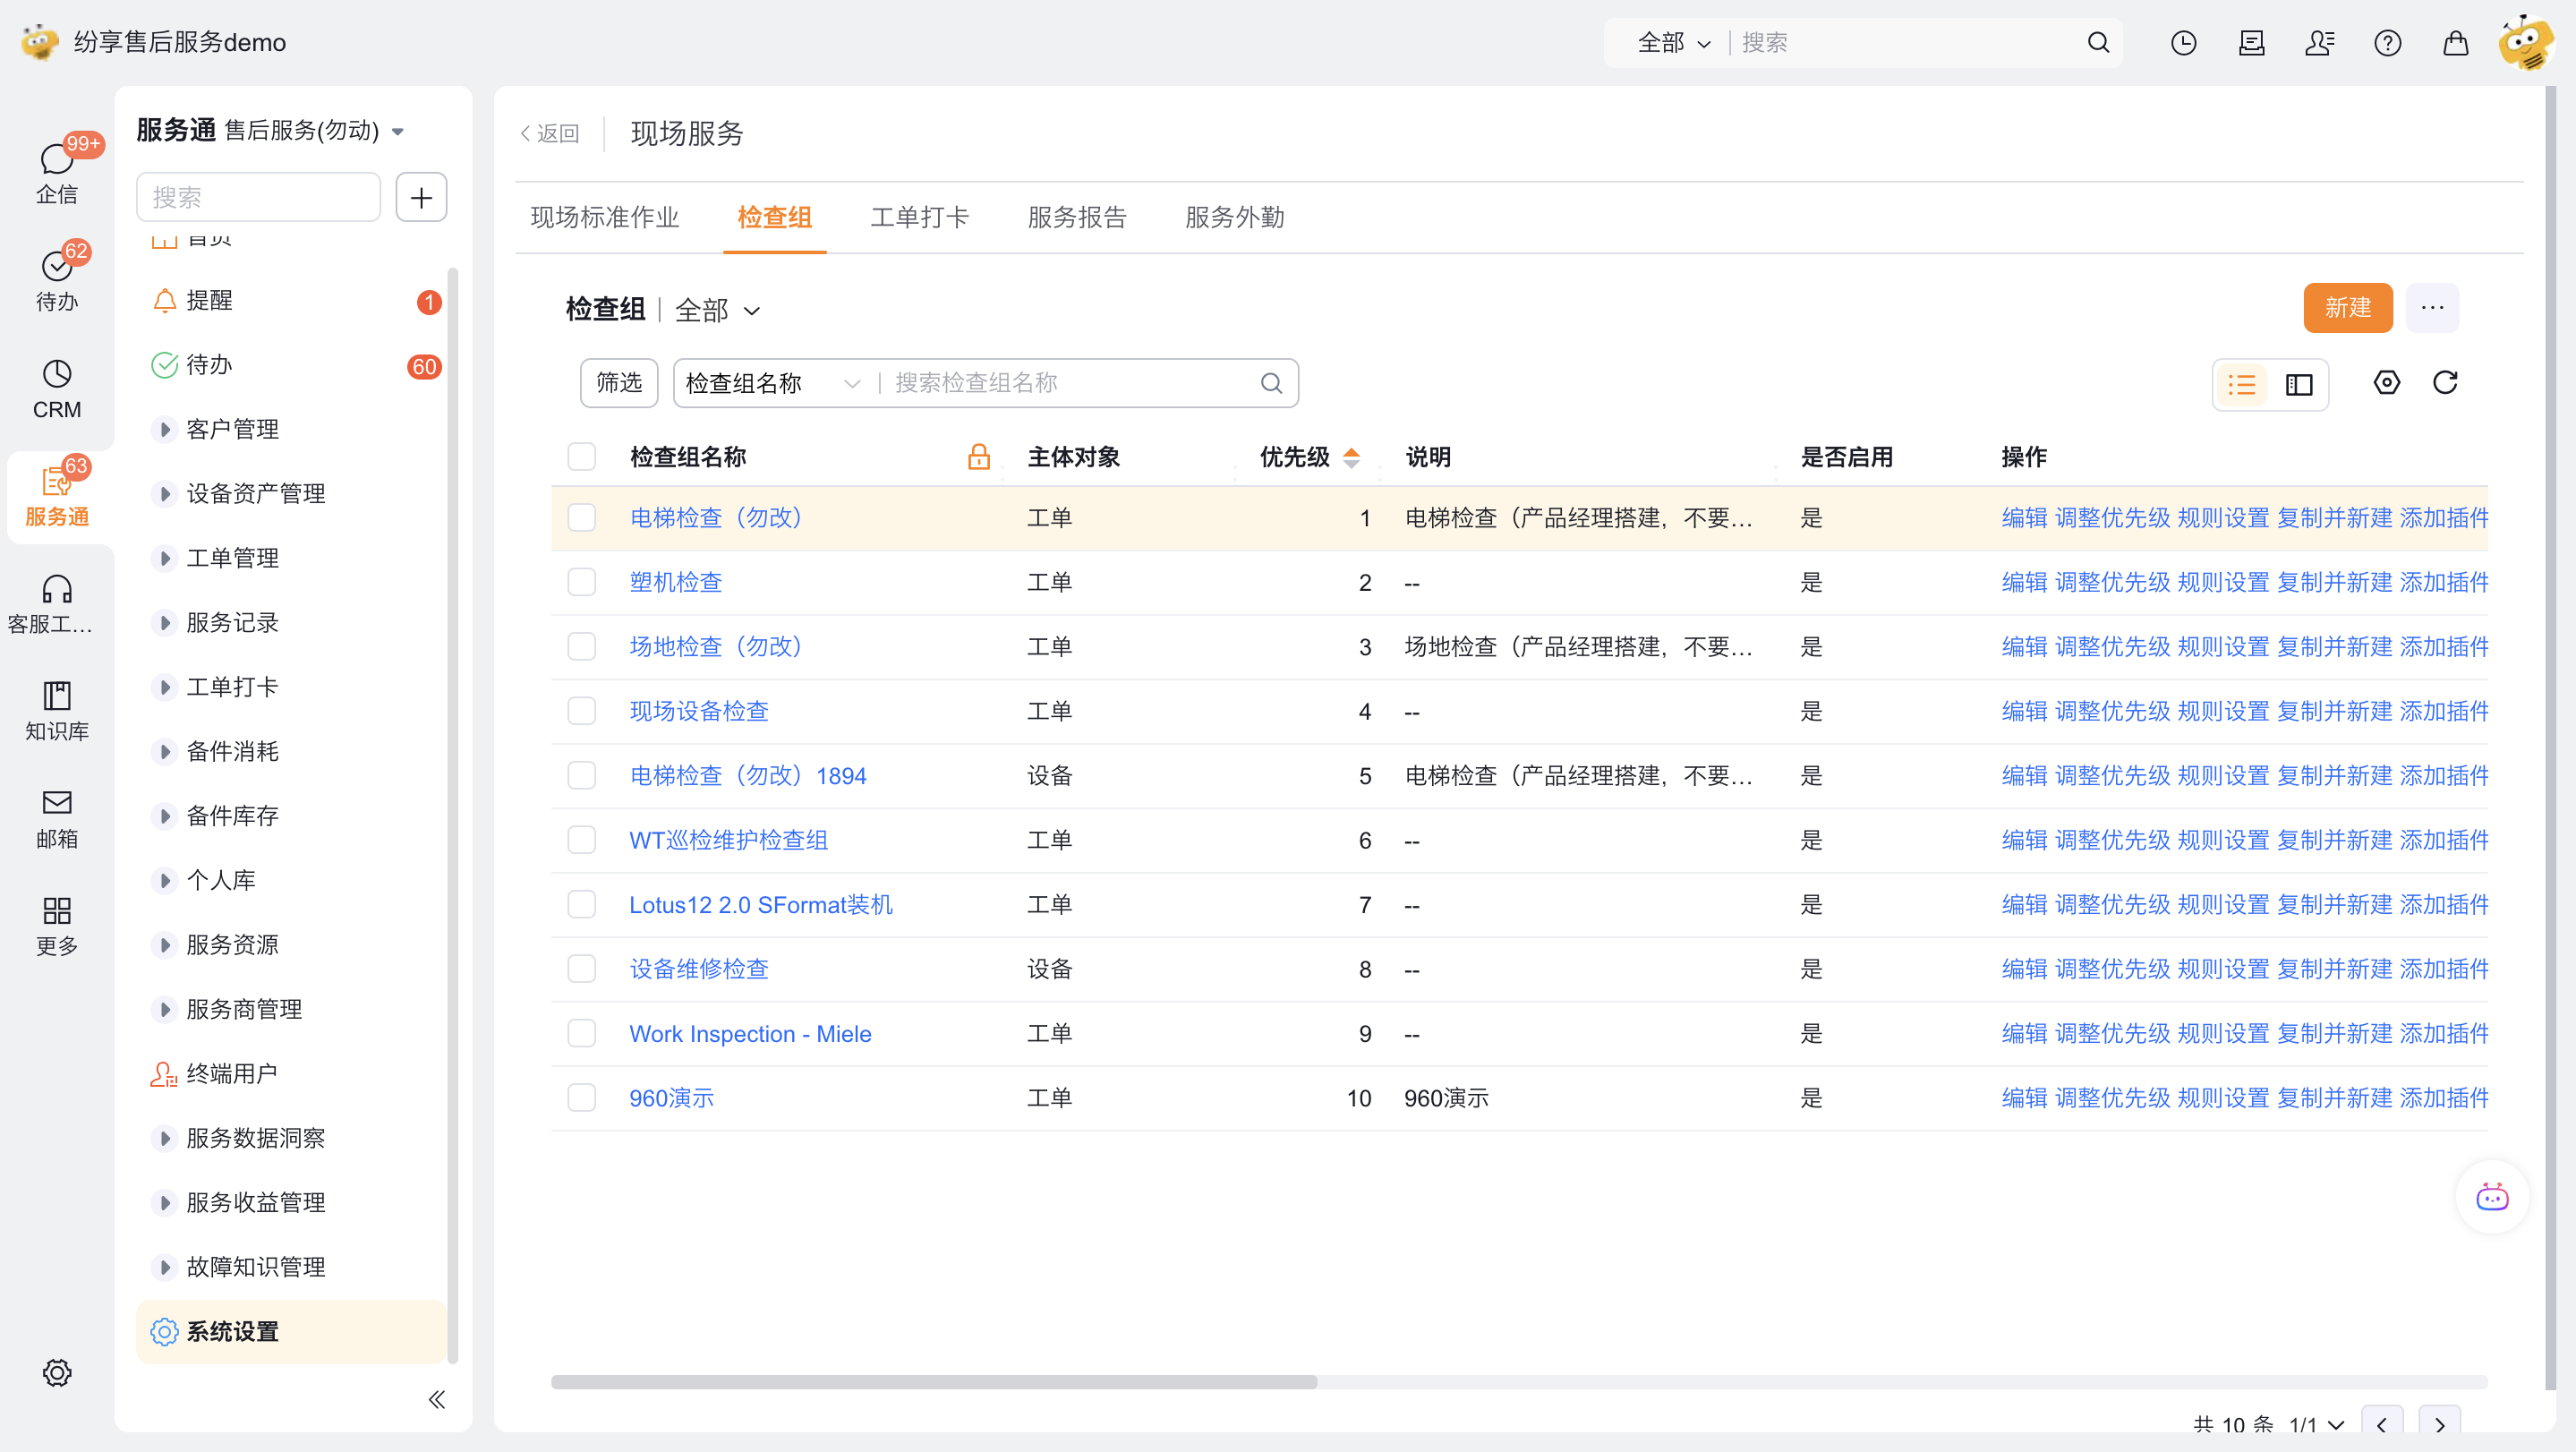This screenshot has height=1452, width=2576.
Task: Switch to the 工单打卡 tab
Action: click(919, 217)
